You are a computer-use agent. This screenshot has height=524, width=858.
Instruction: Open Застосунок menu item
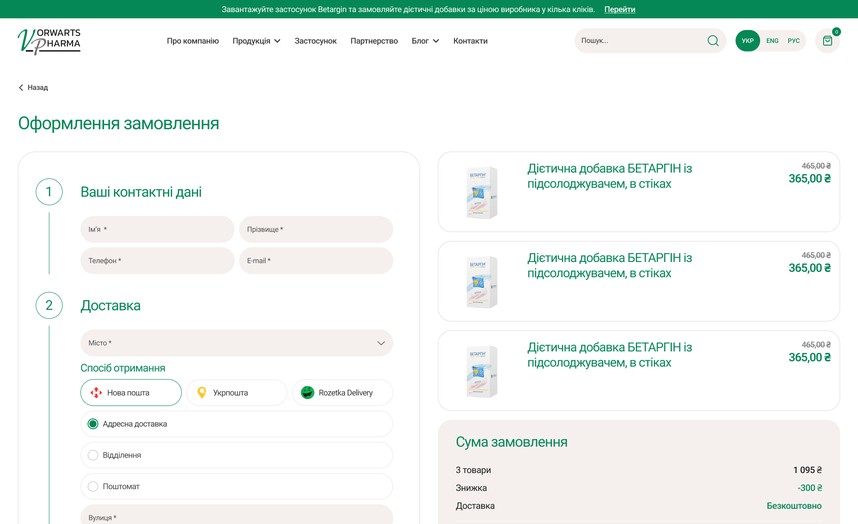[316, 41]
